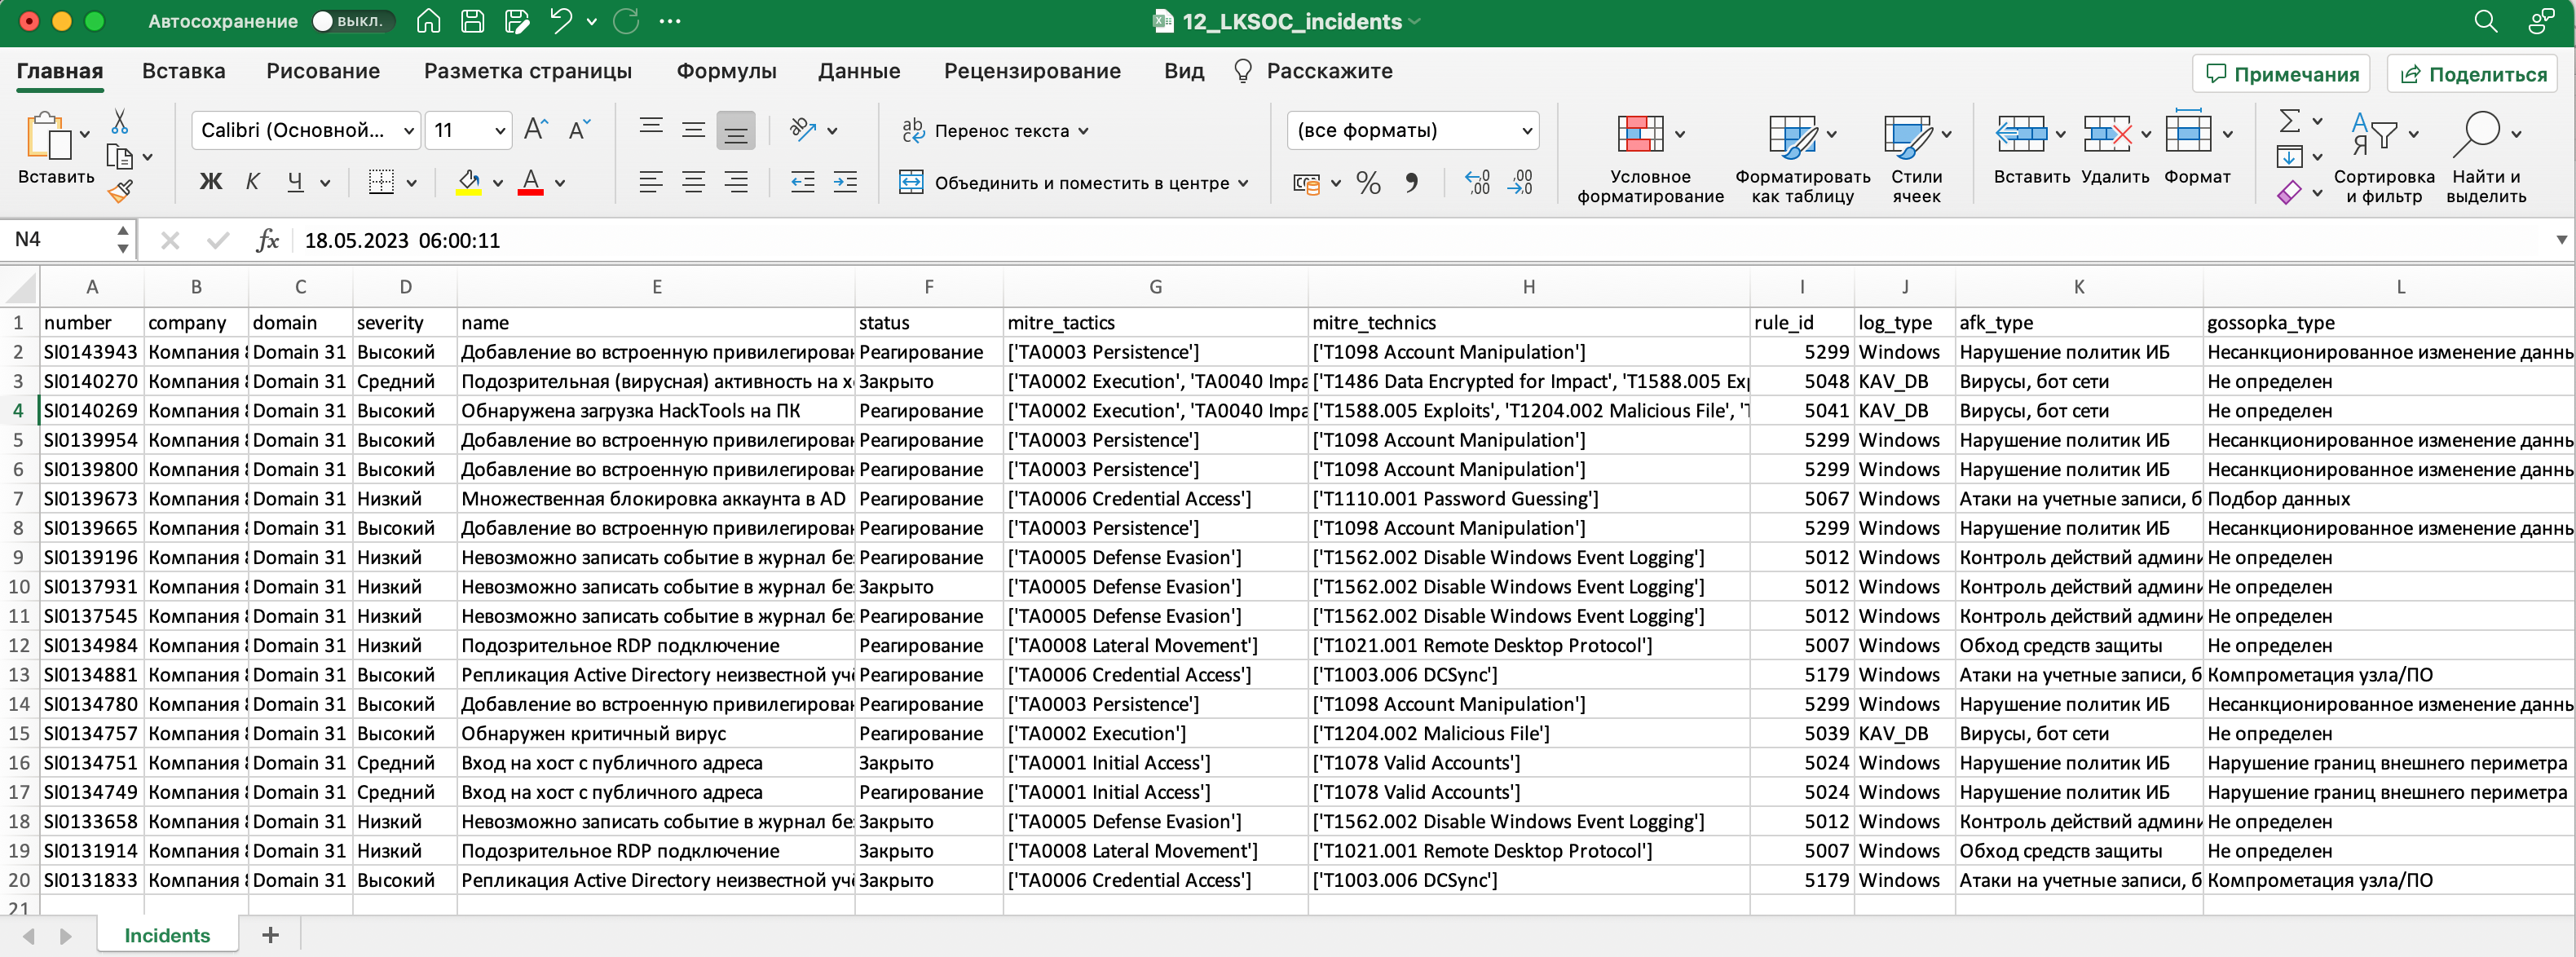This screenshot has height=957, width=2576.
Task: Toggle bold formatting (Ж)
Action: (x=211, y=182)
